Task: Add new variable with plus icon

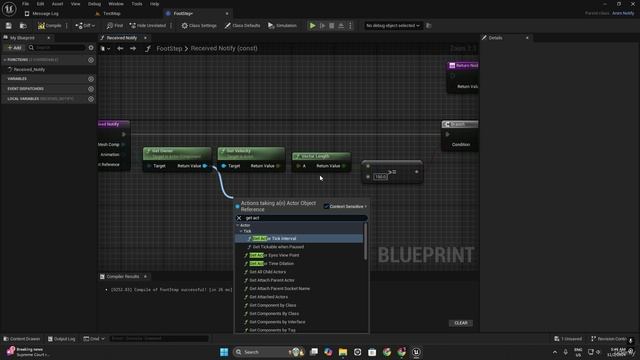Action: 91,79
